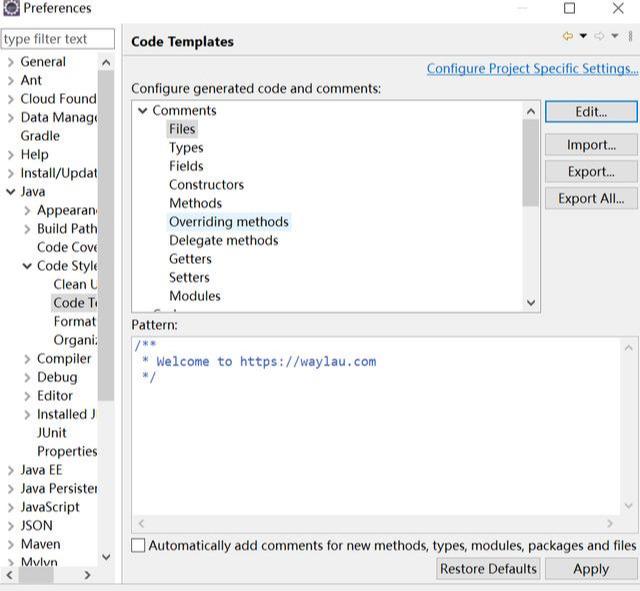Click the Eclipse Preferences window icon

pyautogui.click(x=11, y=8)
